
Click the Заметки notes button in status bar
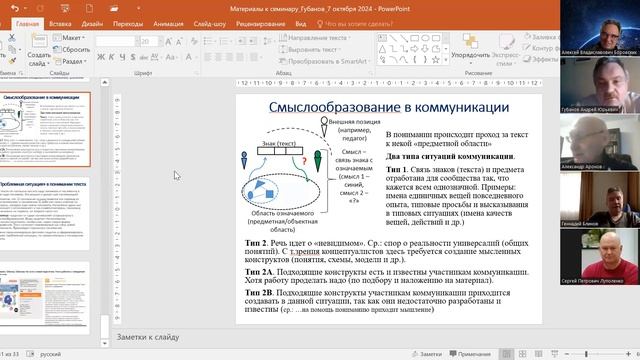pyautogui.click(x=427, y=354)
